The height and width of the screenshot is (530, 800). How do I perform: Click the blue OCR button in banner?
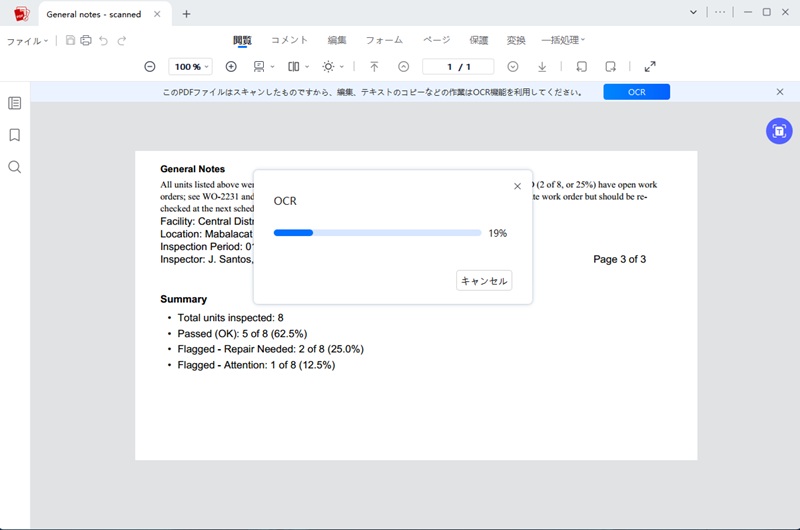tap(636, 92)
